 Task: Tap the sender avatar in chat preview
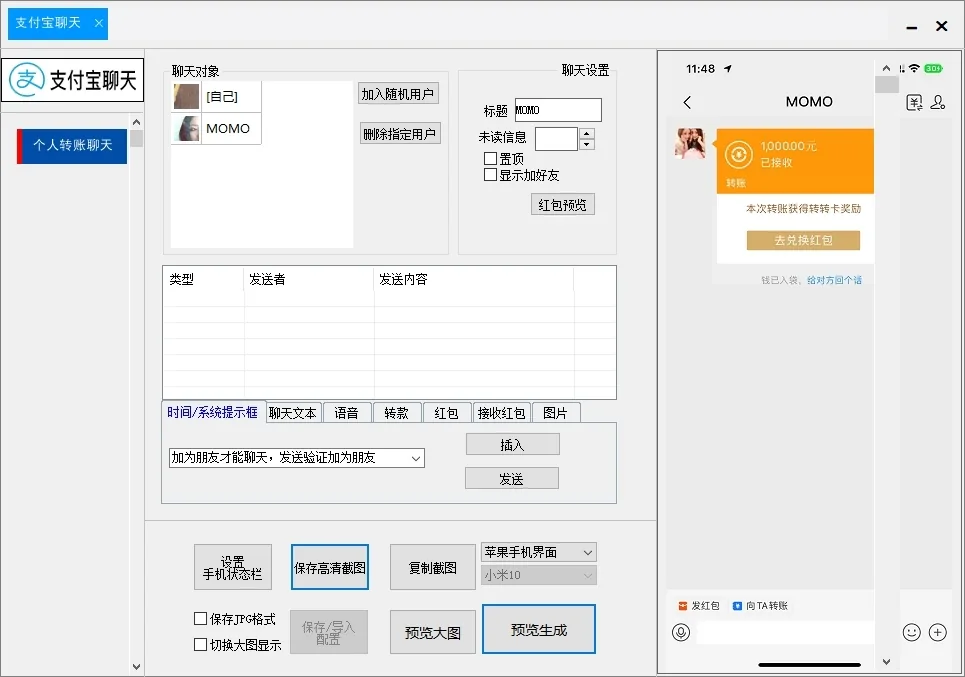pyautogui.click(x=691, y=143)
